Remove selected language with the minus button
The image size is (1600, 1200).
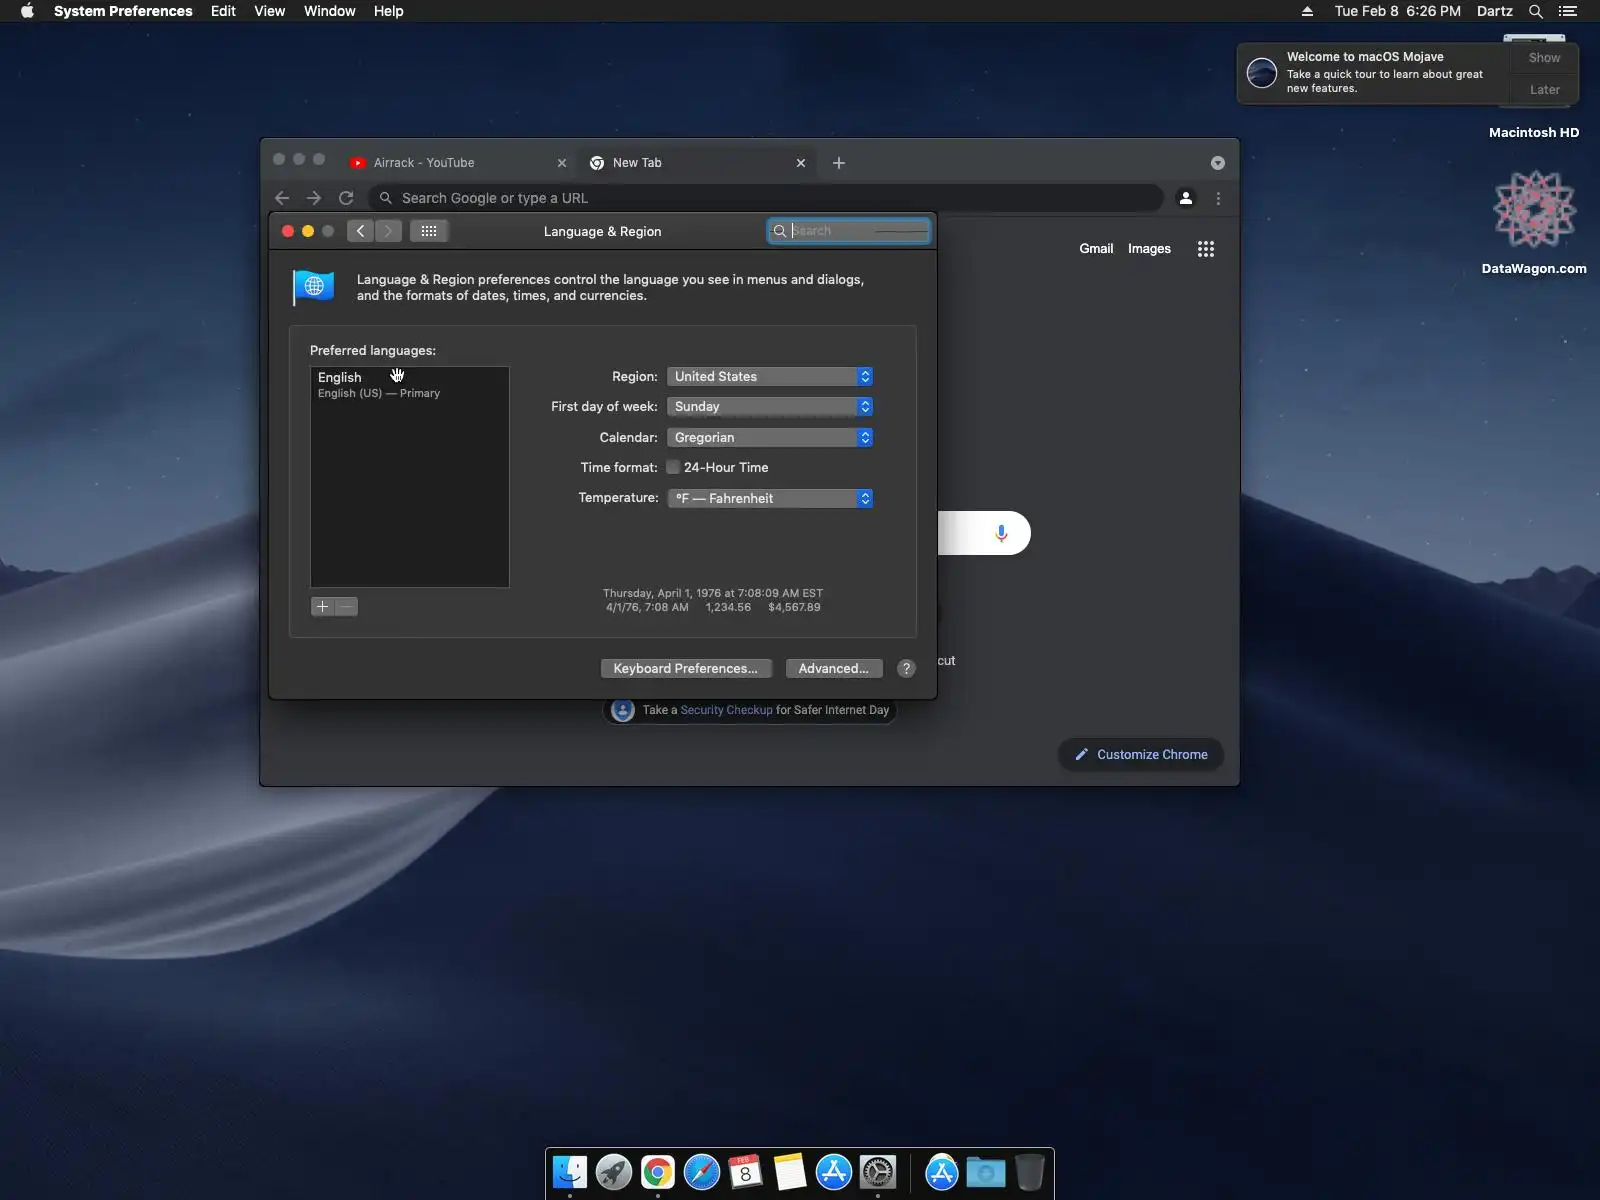coord(346,607)
